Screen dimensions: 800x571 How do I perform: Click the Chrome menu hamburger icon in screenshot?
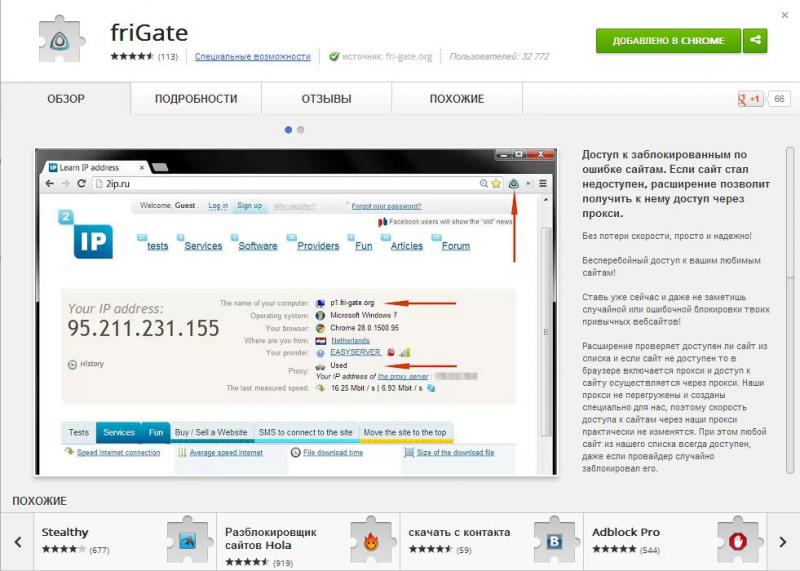pos(543,184)
